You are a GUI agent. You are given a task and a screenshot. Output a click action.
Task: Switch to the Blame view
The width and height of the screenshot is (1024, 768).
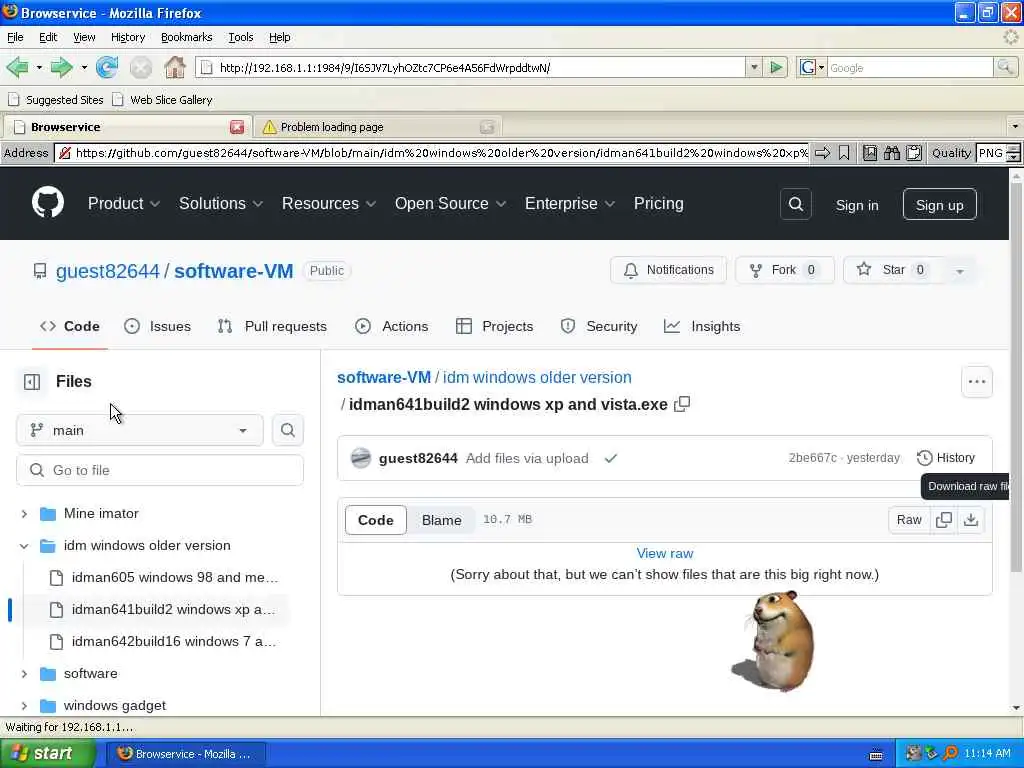click(441, 520)
